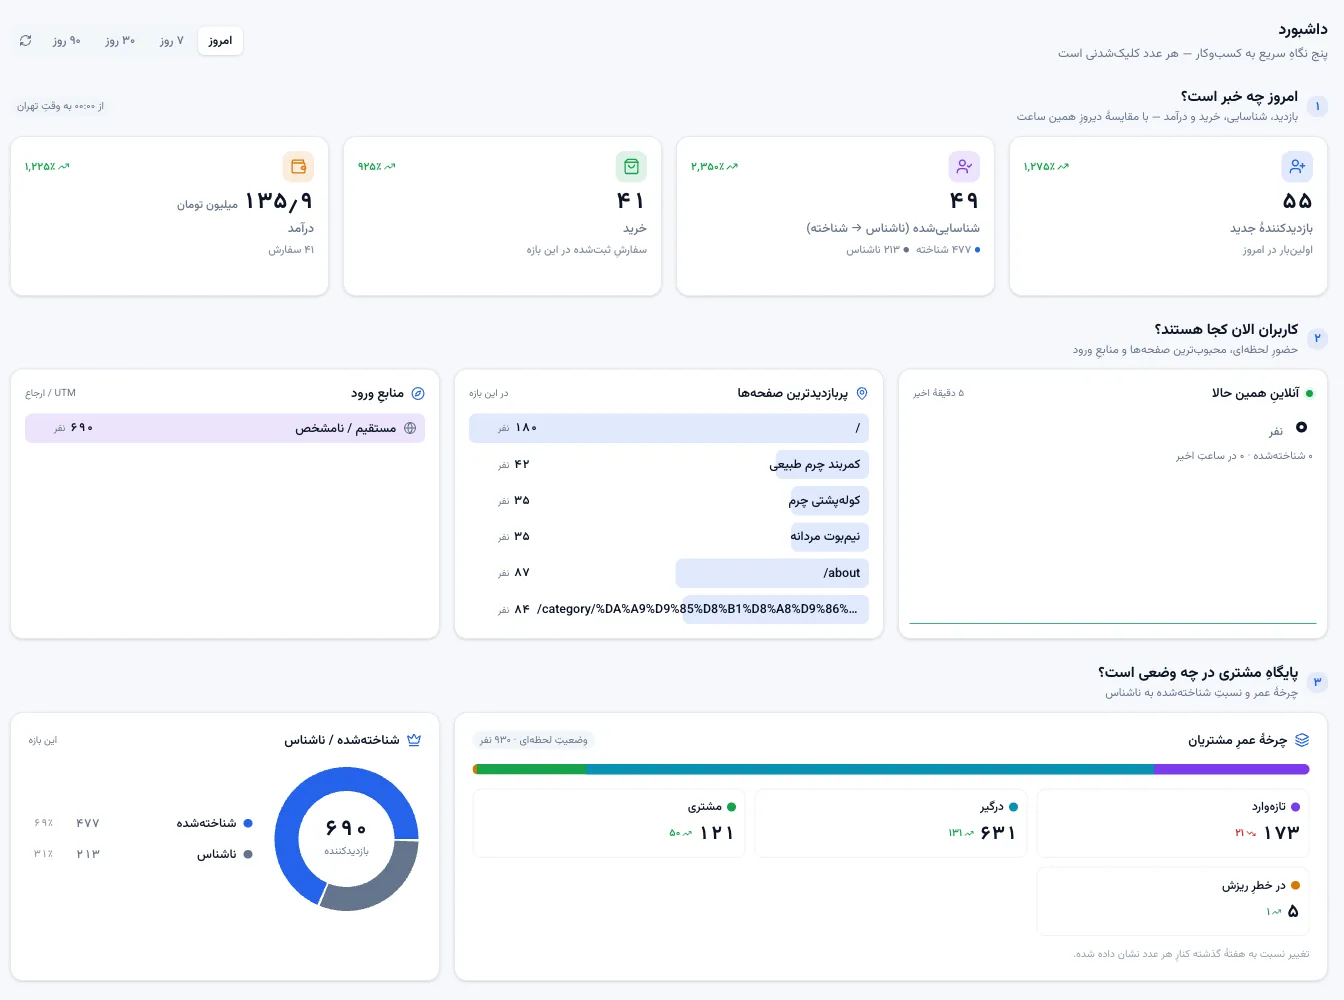This screenshot has height=1000, width=1344.
Task: Click the layers icon beside چرخهٔ عمر مشتریان
Action: click(1302, 740)
